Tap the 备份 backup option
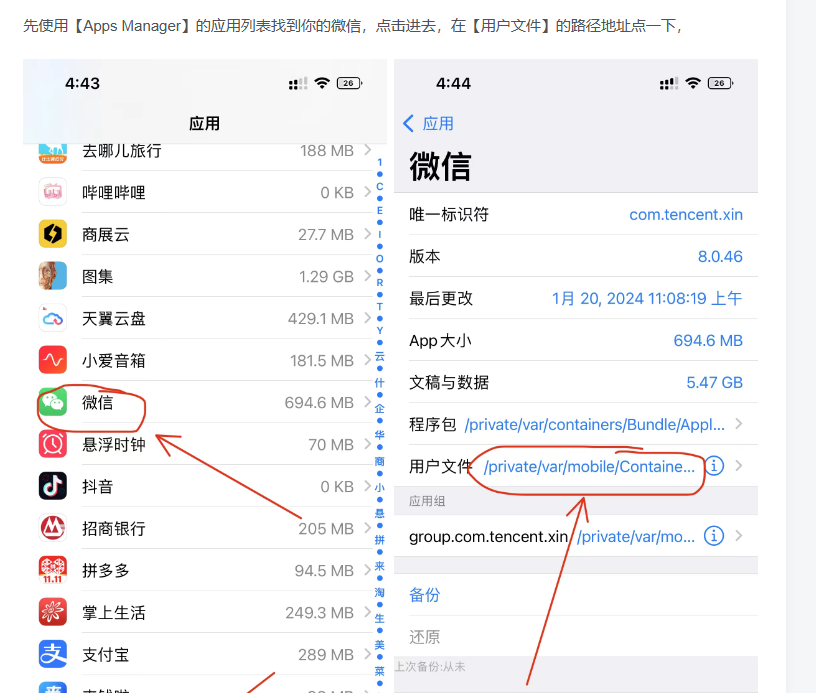This screenshot has width=816, height=693. tap(425, 594)
